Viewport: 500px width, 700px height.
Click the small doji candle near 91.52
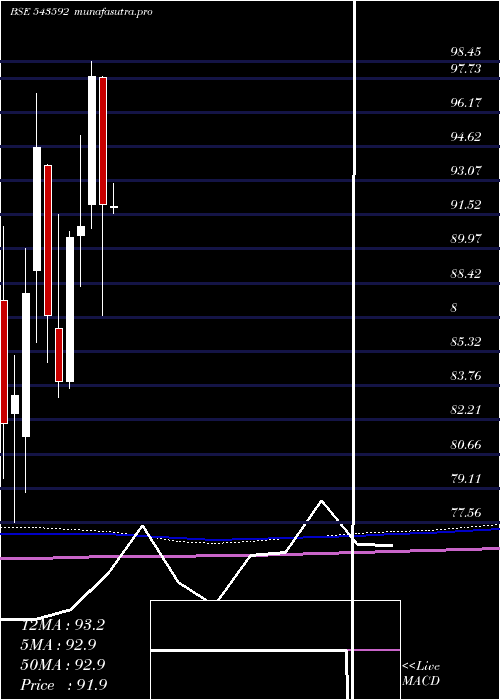114,207
